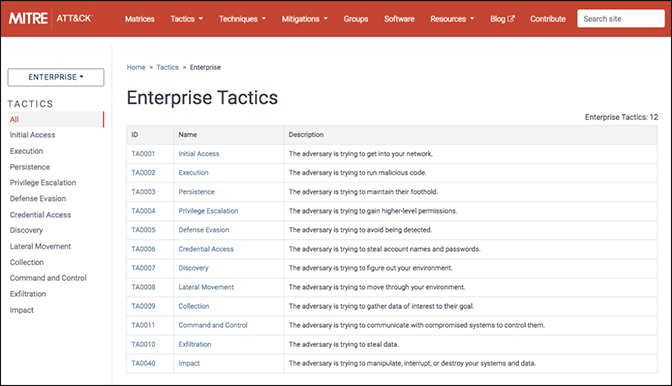This screenshot has width=672, height=386.
Task: Select Command and Control in sidebar
Action: [x=48, y=278]
